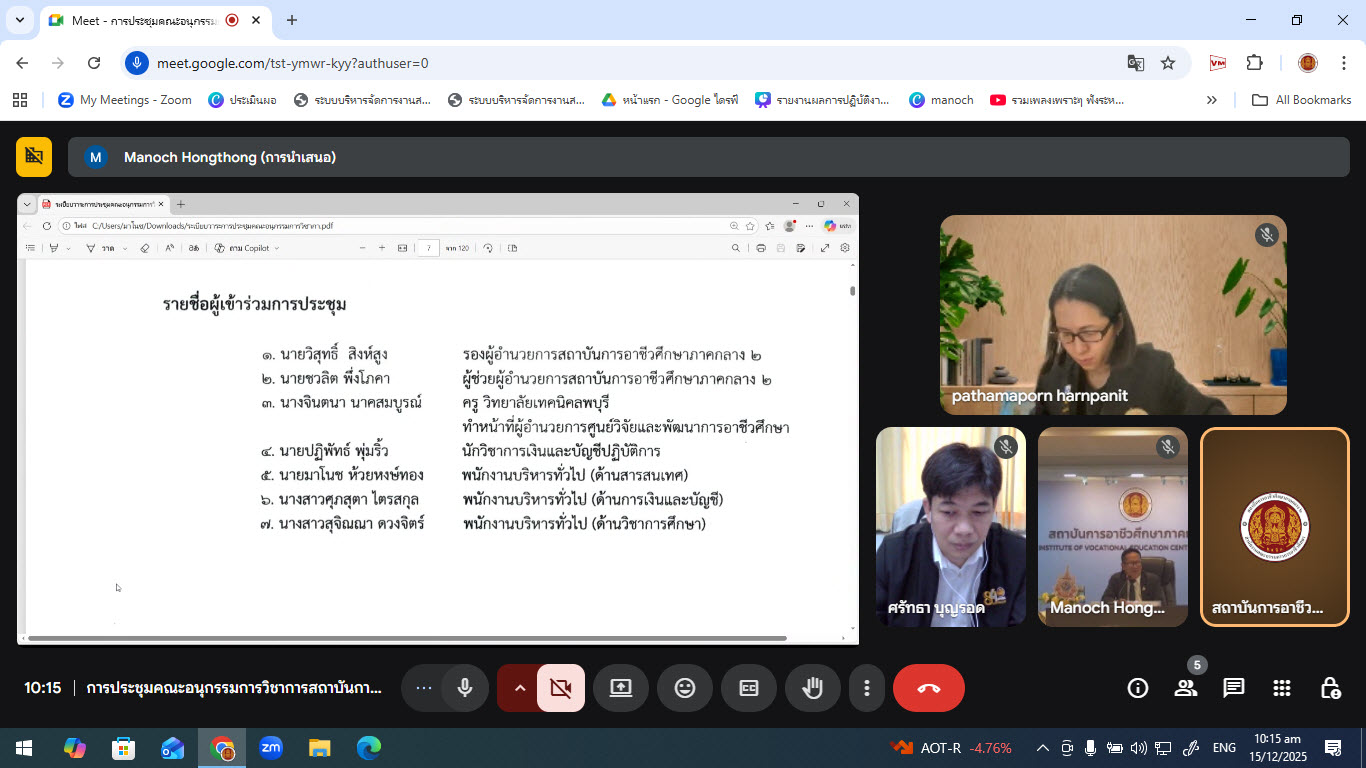Screen dimensions: 1366x768
Task: Click the red leave call button
Action: tap(928, 688)
